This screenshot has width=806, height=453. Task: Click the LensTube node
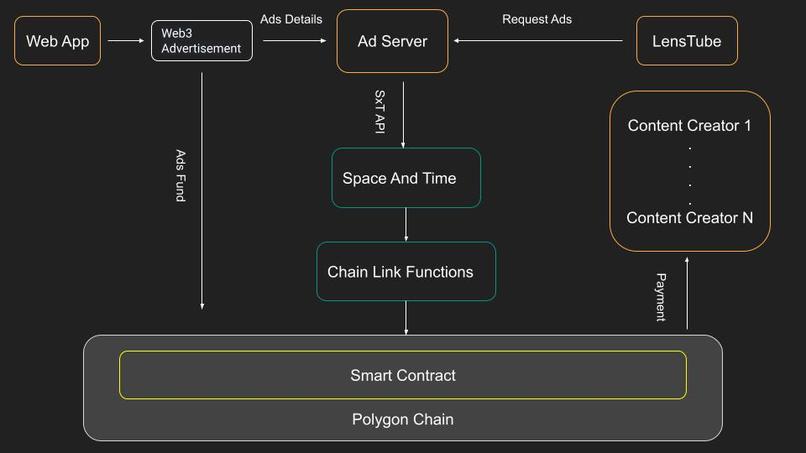click(687, 41)
